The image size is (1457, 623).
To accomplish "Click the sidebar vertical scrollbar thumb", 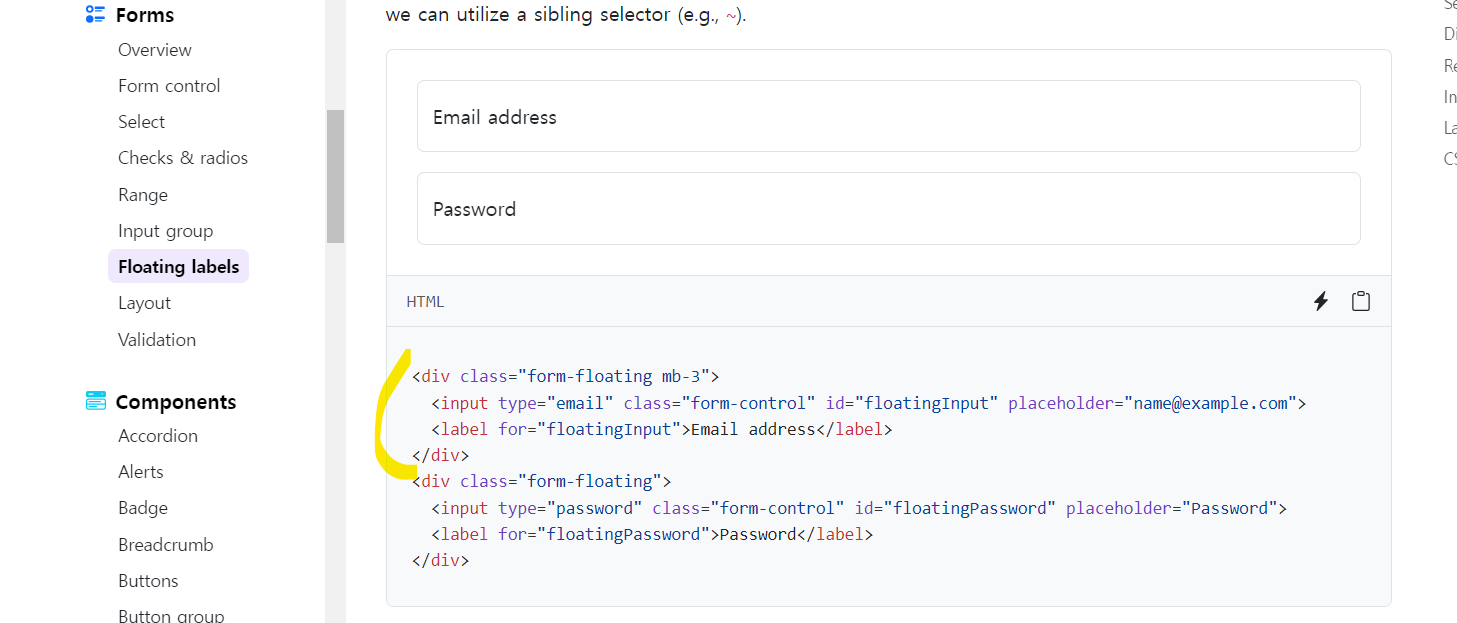I will pos(335,176).
